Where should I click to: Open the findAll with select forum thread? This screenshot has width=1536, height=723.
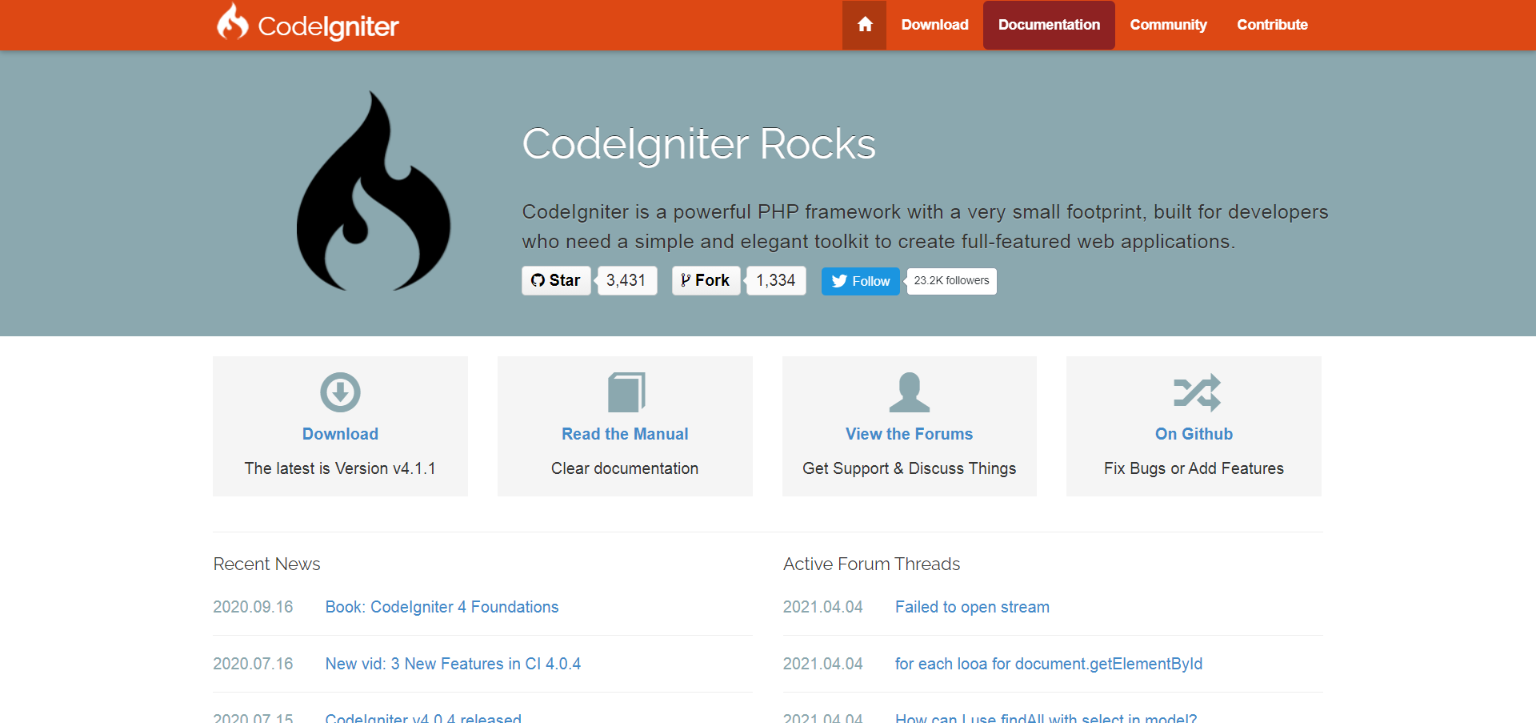1046,718
